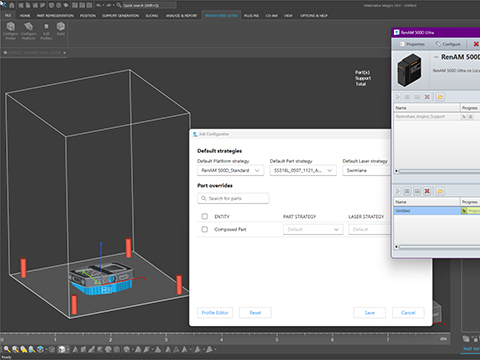Click the Quick search field
The image size is (480, 360).
click(x=149, y=5)
